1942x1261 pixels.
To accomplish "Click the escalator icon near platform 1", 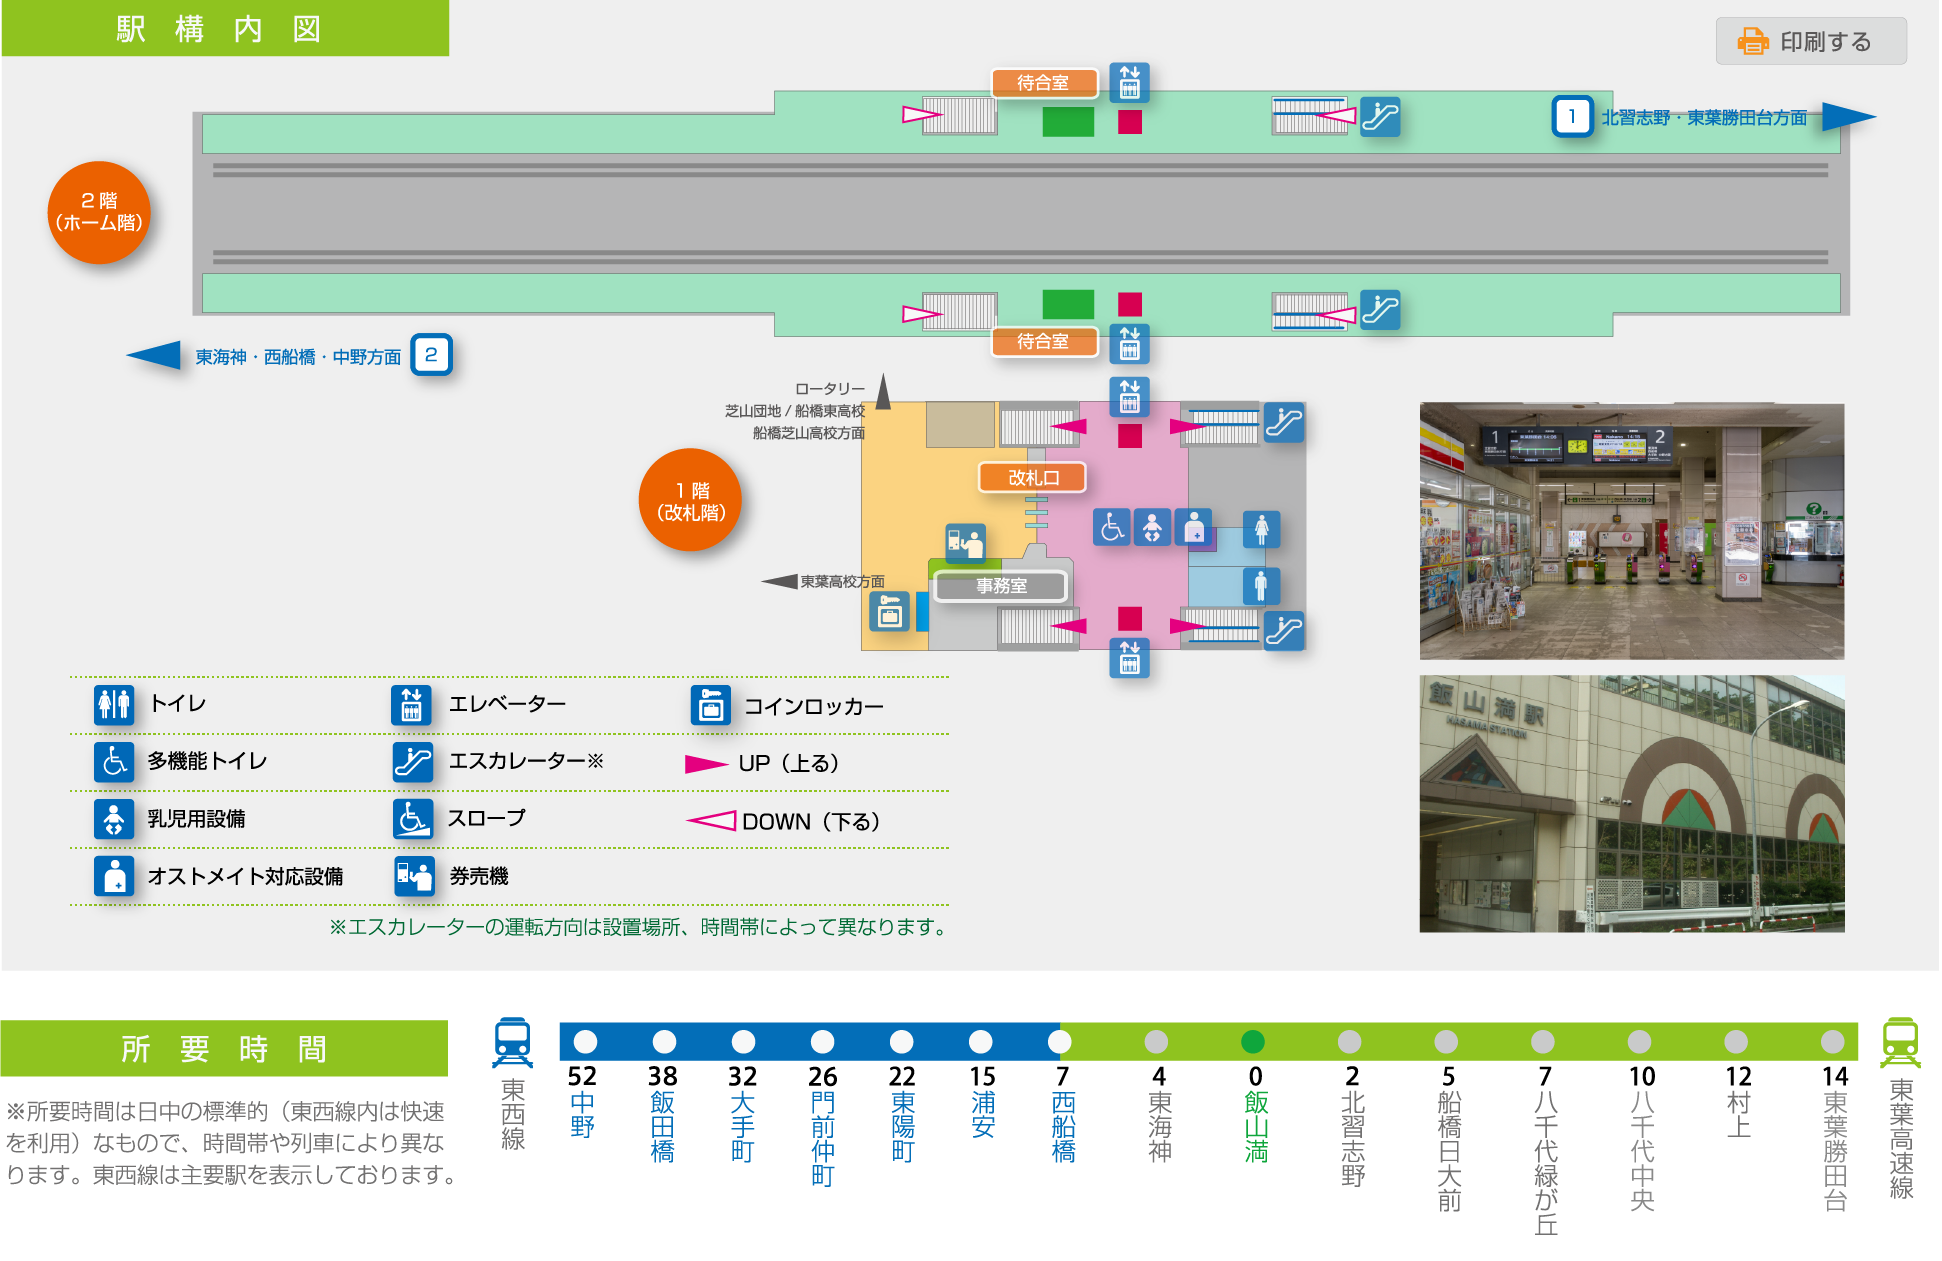I will coord(1380,116).
